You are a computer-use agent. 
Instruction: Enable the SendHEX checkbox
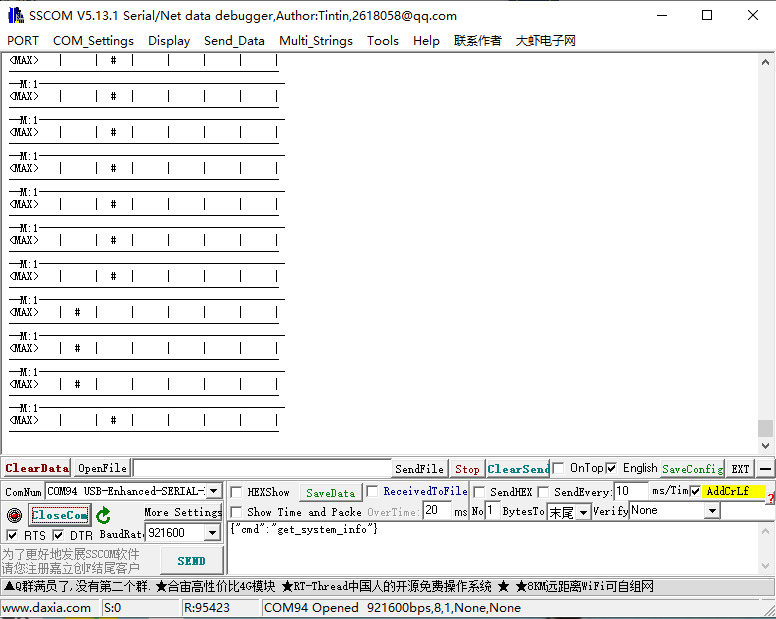pyautogui.click(x=479, y=492)
